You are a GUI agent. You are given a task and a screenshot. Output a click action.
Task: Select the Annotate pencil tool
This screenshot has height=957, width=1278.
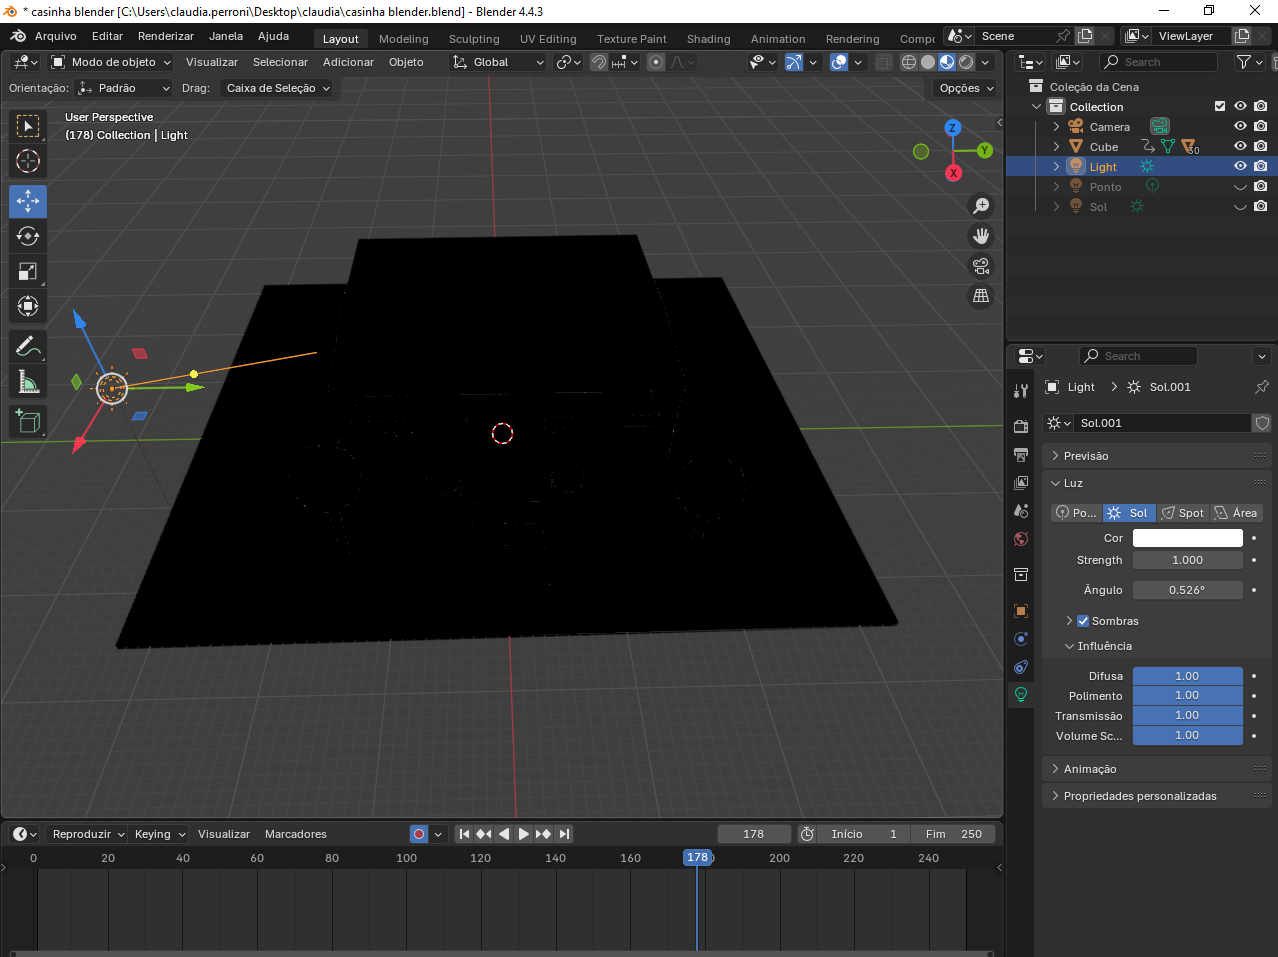(x=28, y=347)
